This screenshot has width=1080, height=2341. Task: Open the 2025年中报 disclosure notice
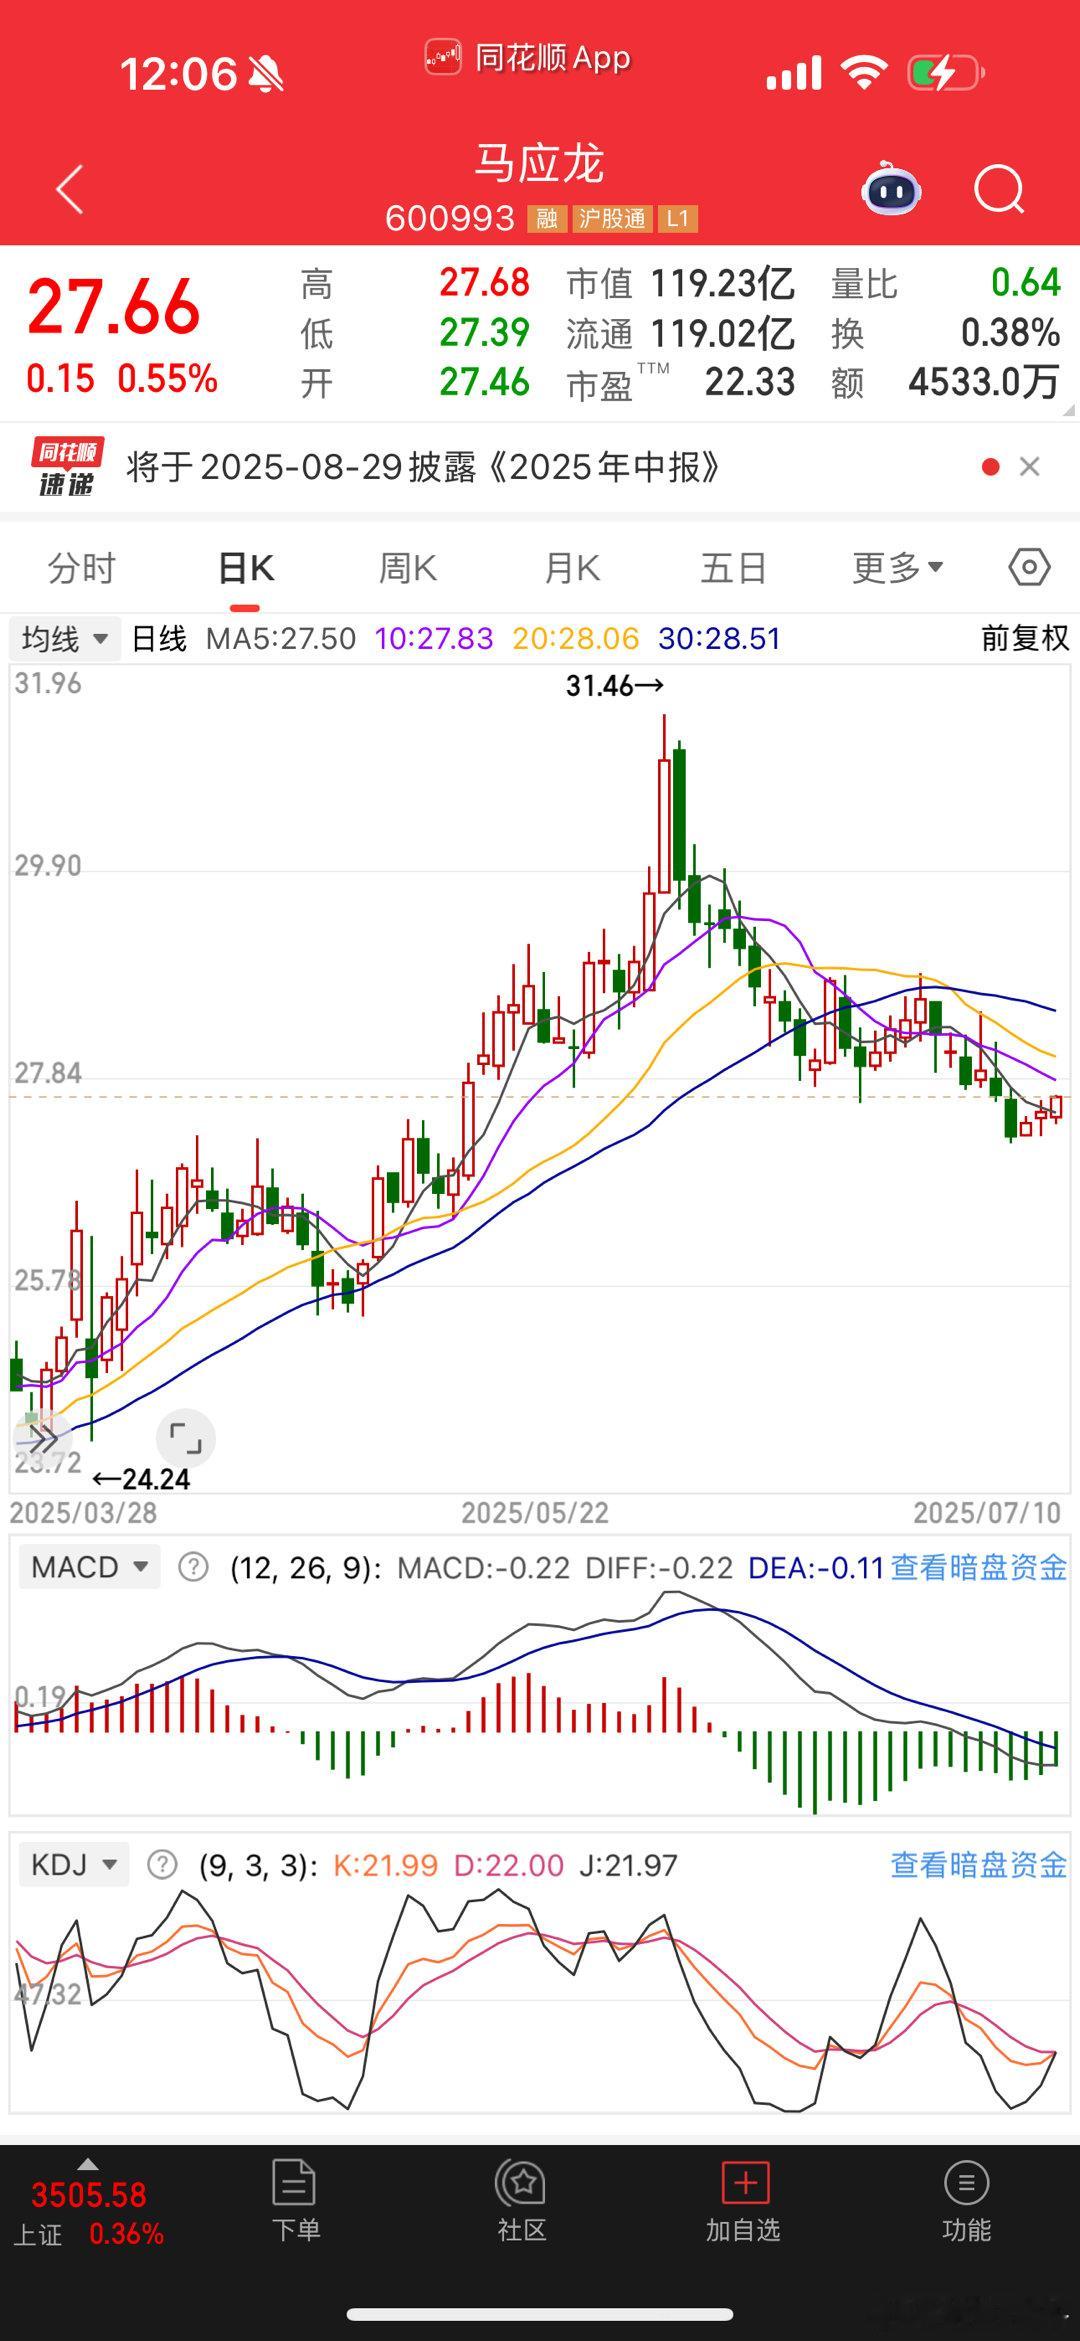[423, 467]
